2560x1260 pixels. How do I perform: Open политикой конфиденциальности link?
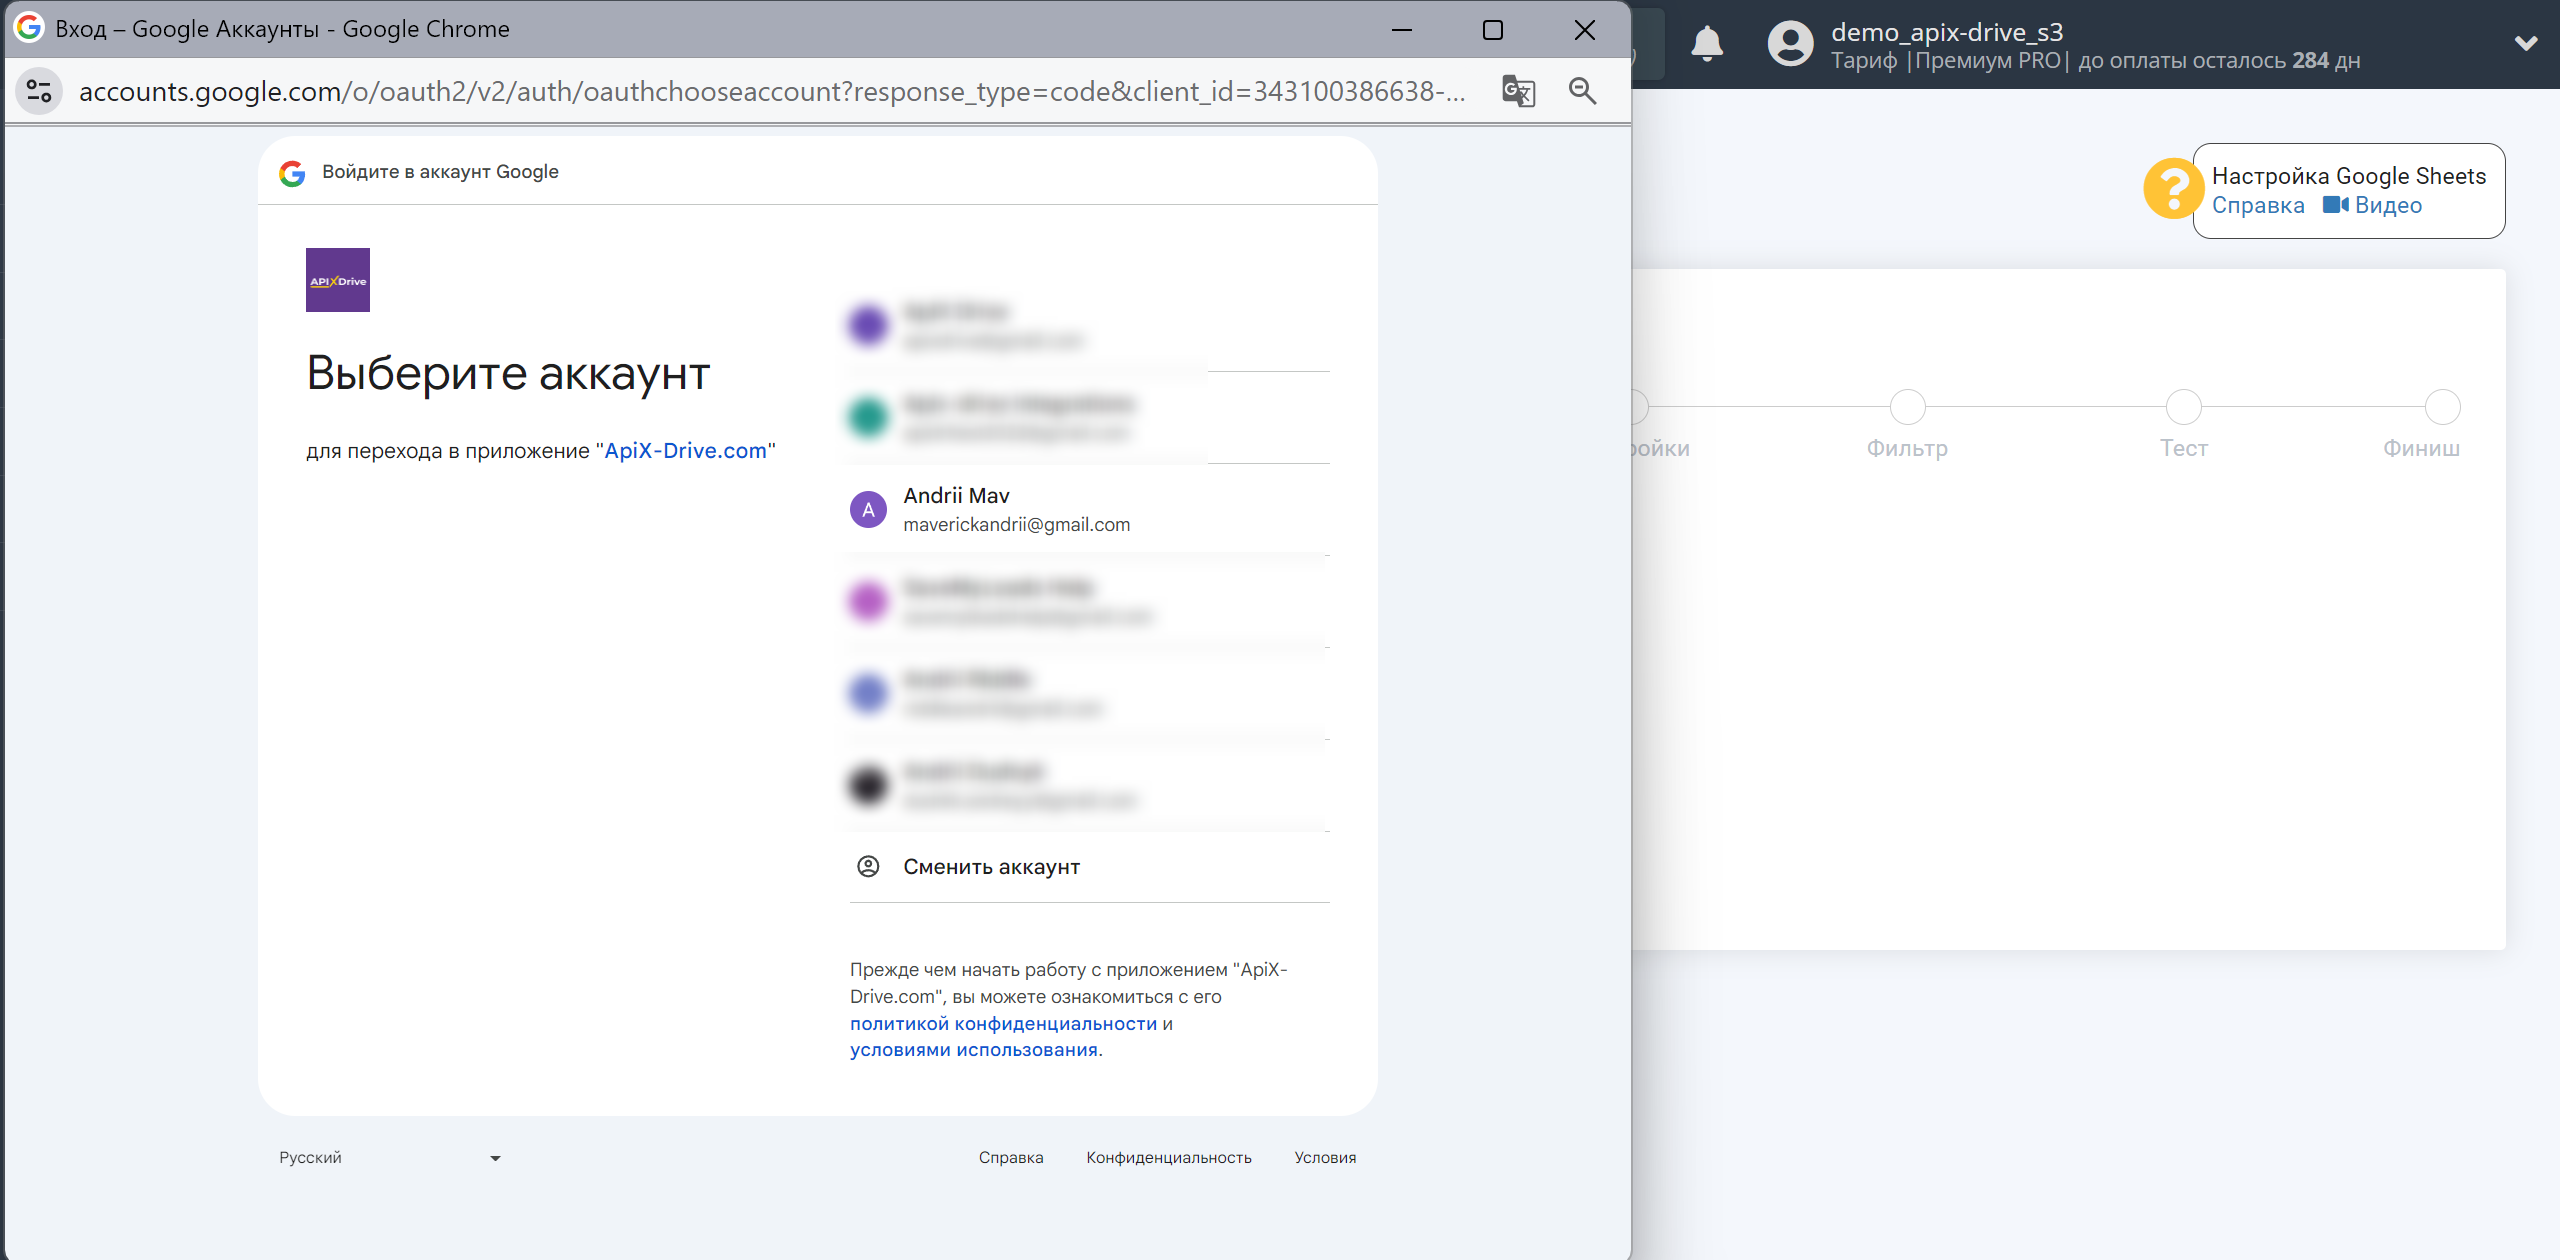click(1003, 1023)
